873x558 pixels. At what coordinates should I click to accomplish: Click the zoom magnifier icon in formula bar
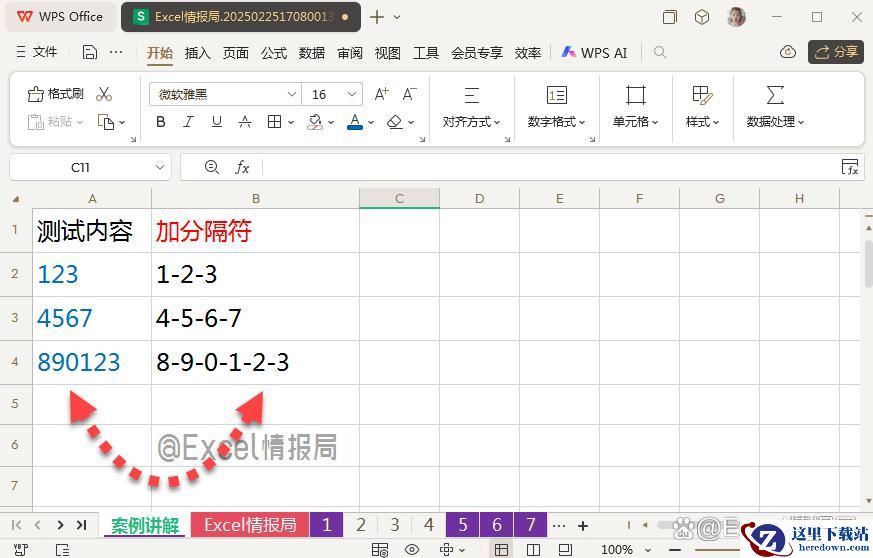pos(212,167)
